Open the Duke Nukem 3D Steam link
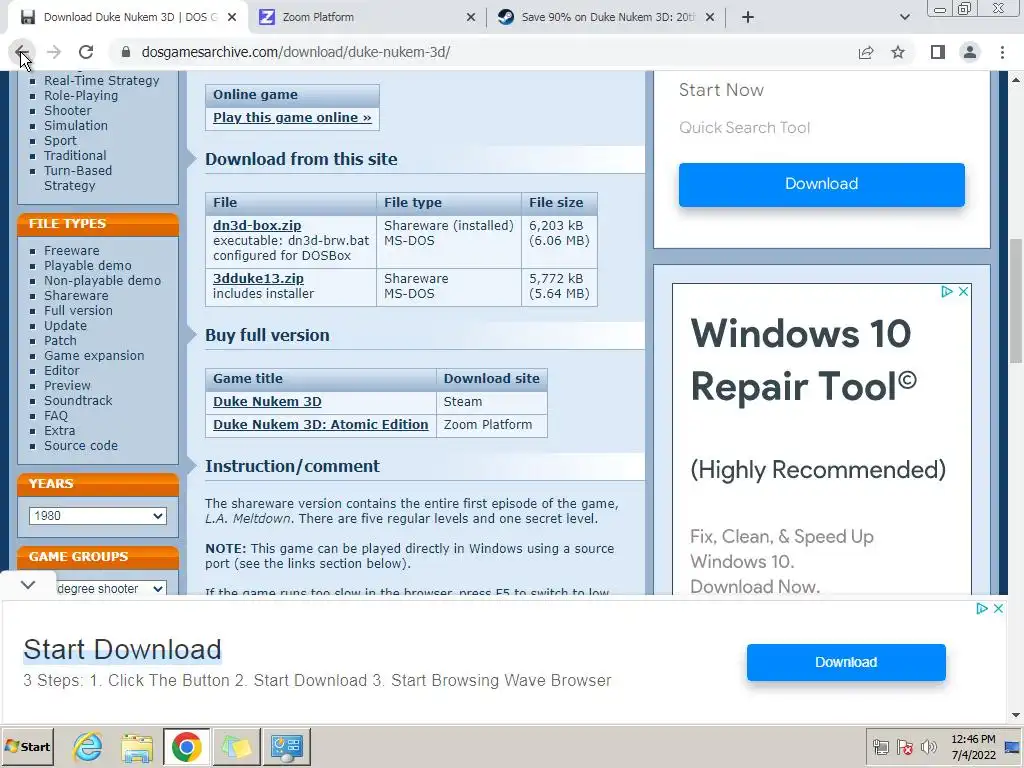1024x768 pixels. point(267,402)
